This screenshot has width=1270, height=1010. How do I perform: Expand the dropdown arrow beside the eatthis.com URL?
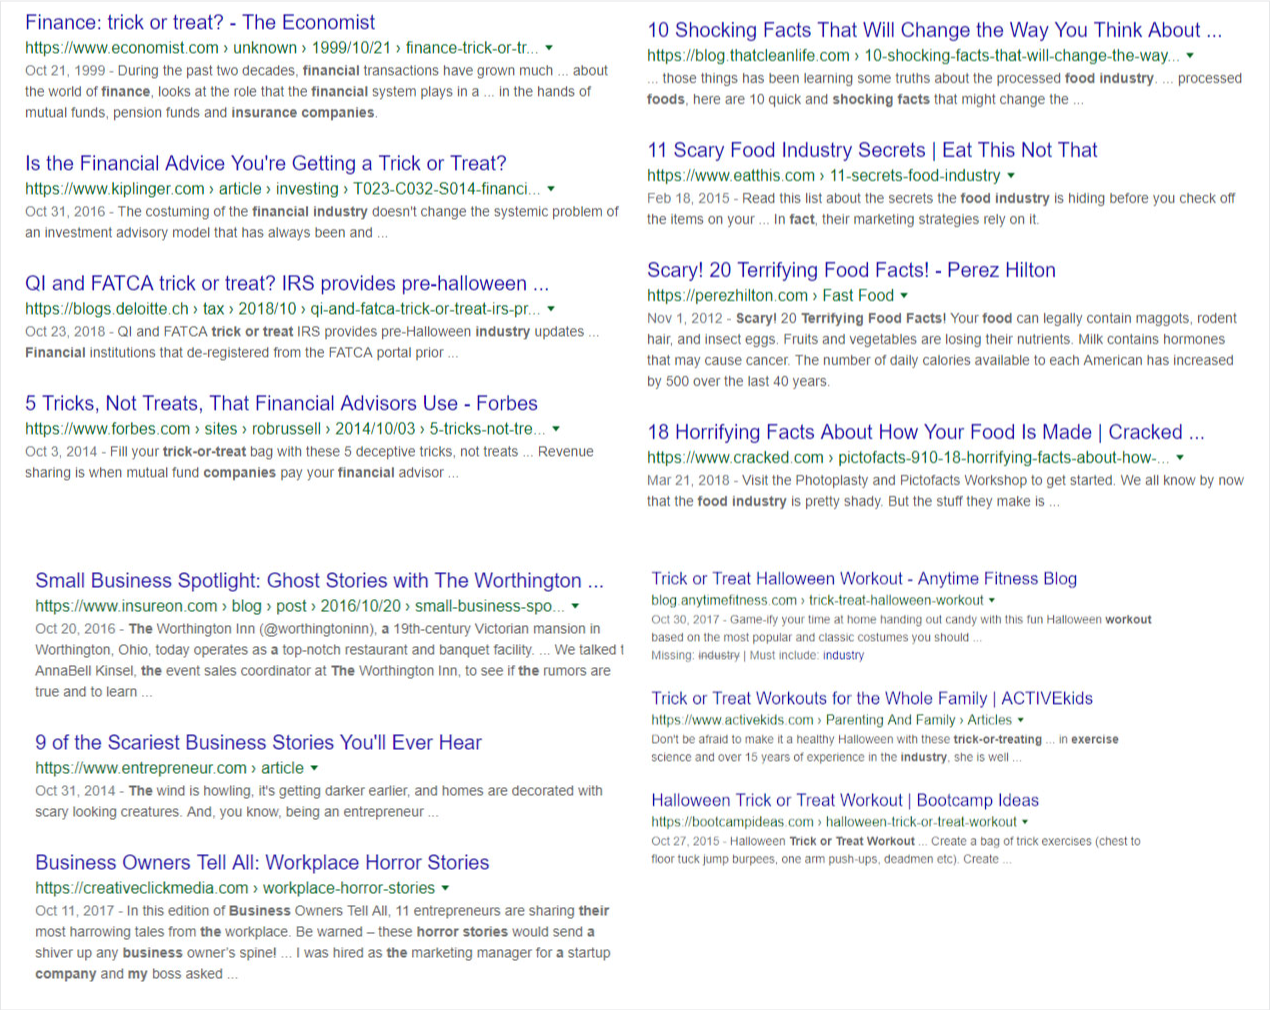point(1011,176)
